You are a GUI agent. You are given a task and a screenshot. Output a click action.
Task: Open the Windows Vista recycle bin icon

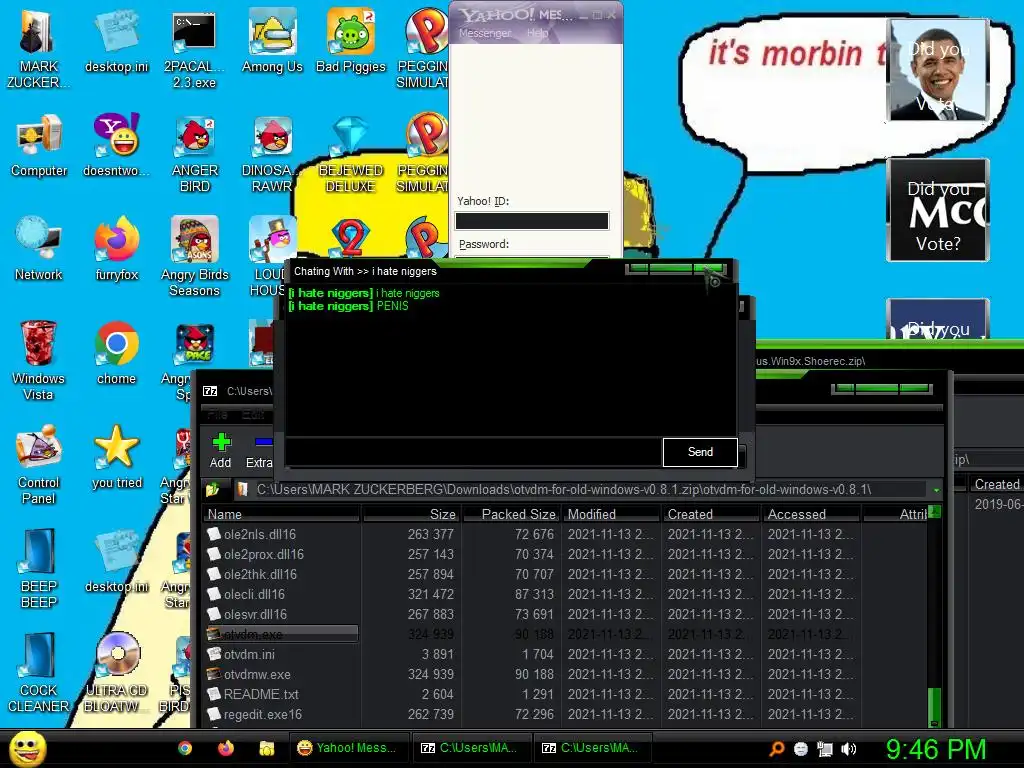(38, 360)
